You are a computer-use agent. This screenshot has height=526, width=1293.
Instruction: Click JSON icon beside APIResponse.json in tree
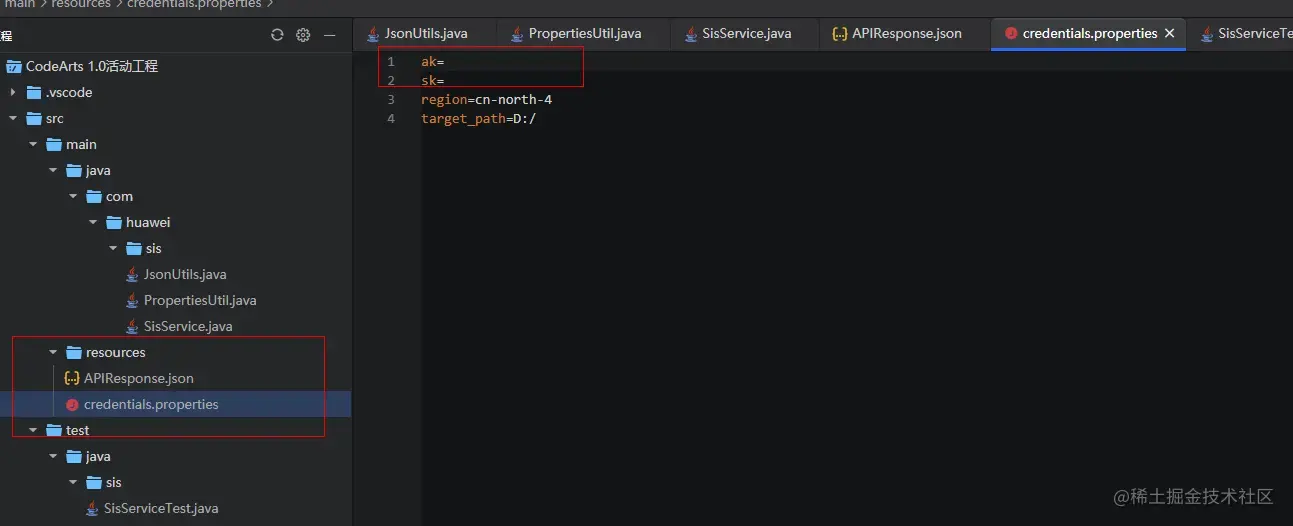(72, 379)
